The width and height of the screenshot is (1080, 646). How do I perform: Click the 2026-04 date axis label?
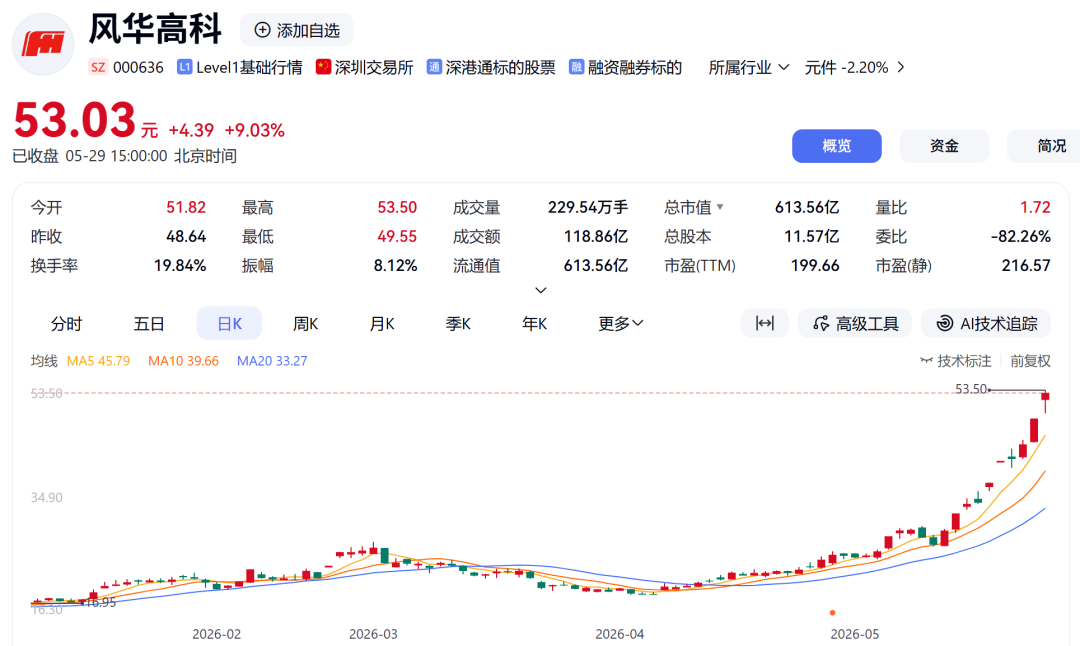[620, 634]
